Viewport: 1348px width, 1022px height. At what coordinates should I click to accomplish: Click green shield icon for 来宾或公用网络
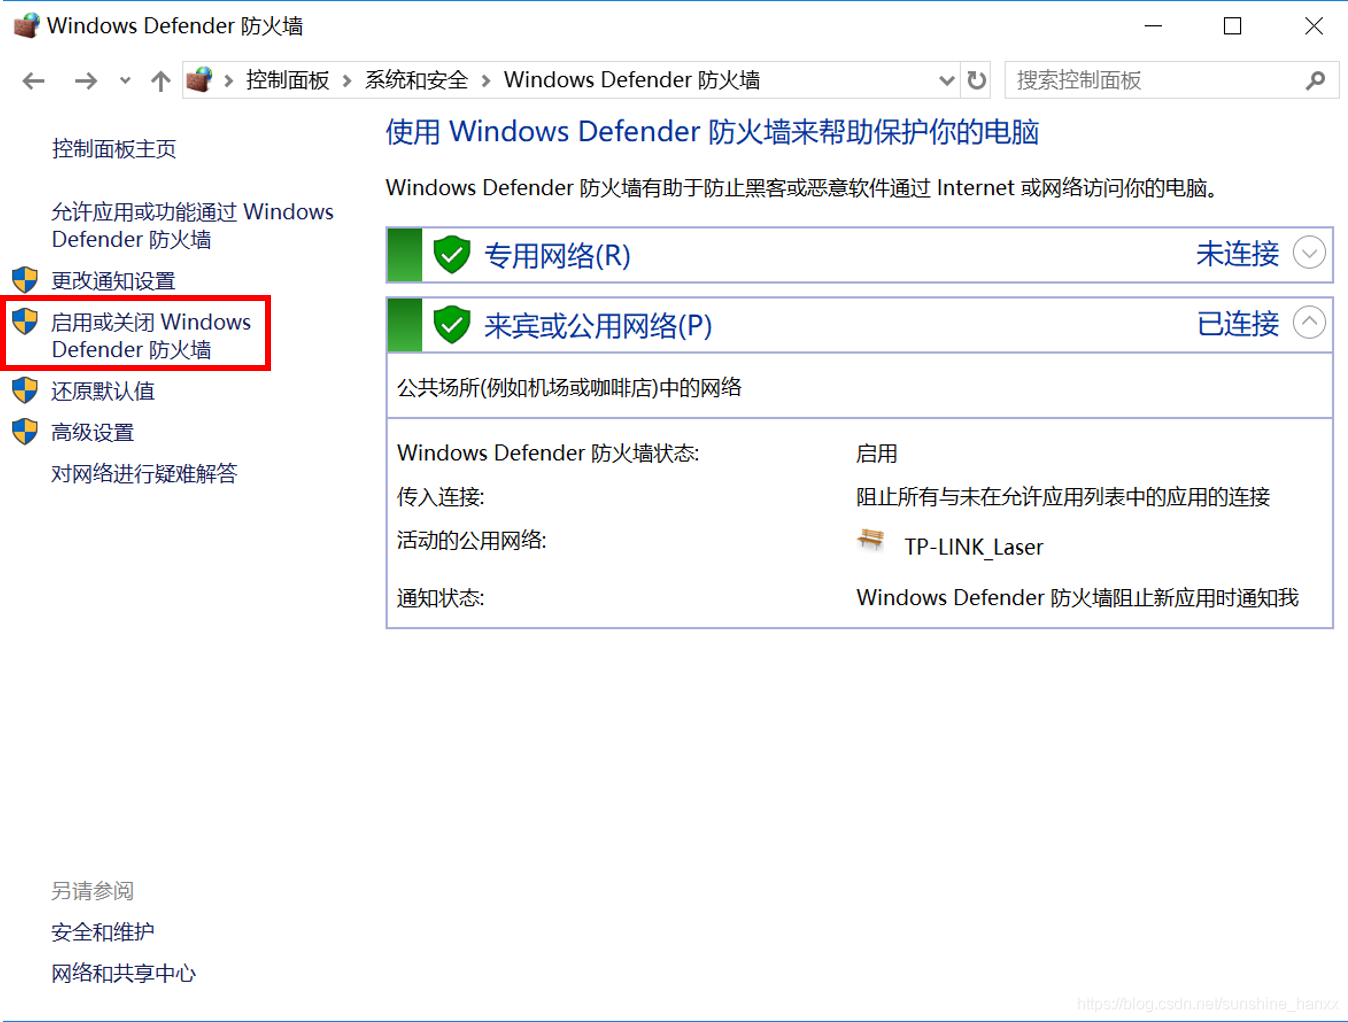[x=452, y=325]
